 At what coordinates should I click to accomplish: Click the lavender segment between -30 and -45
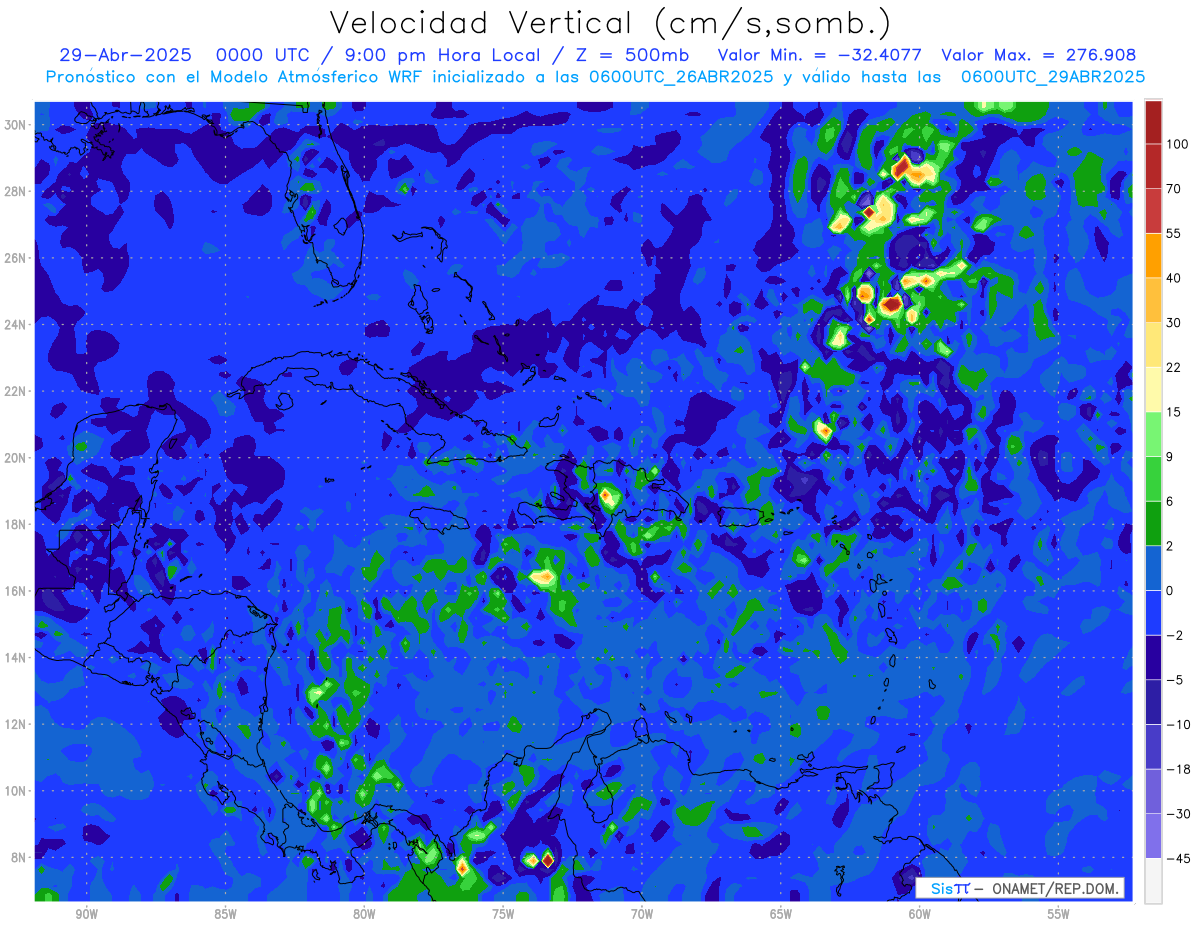(1153, 835)
